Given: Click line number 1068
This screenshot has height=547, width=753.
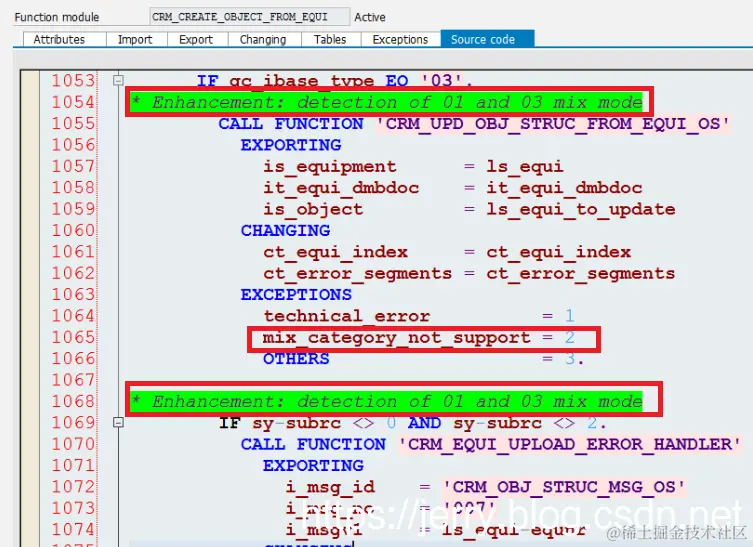Looking at the screenshot, I should click(73, 401).
